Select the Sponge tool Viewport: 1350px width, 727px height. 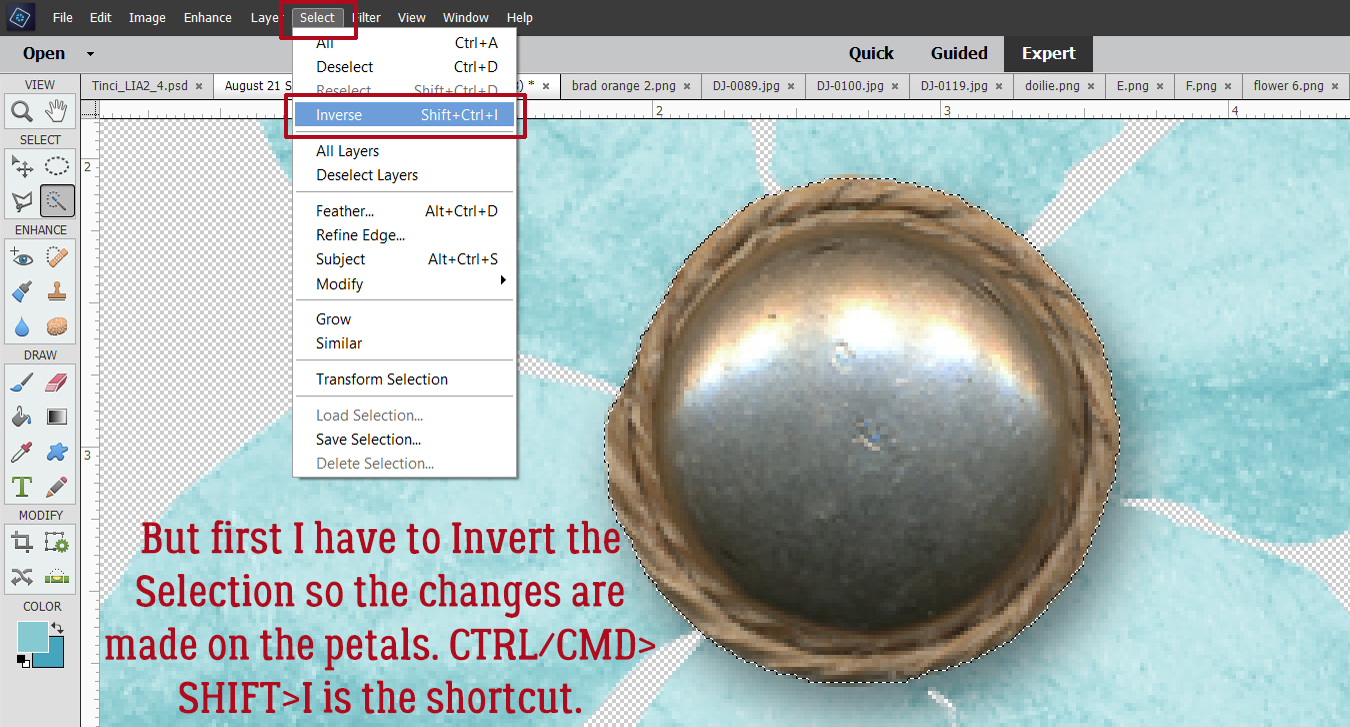point(58,326)
